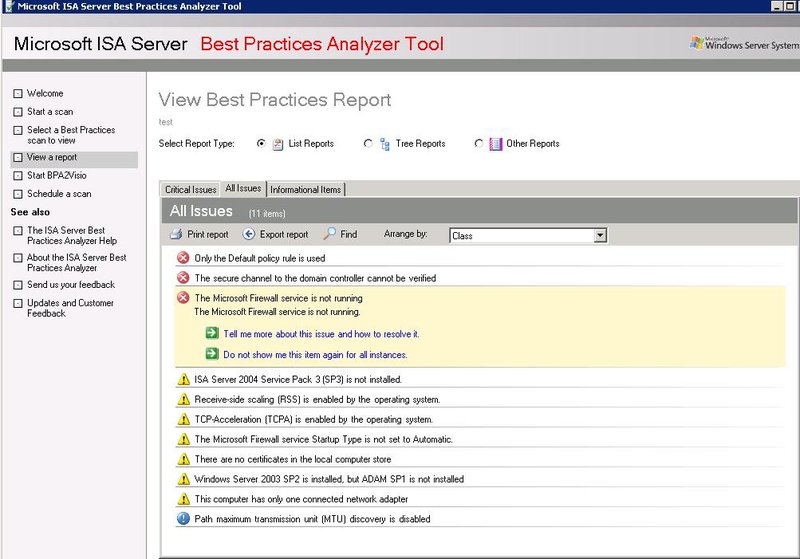Click the Arrange by combo box field

point(528,235)
